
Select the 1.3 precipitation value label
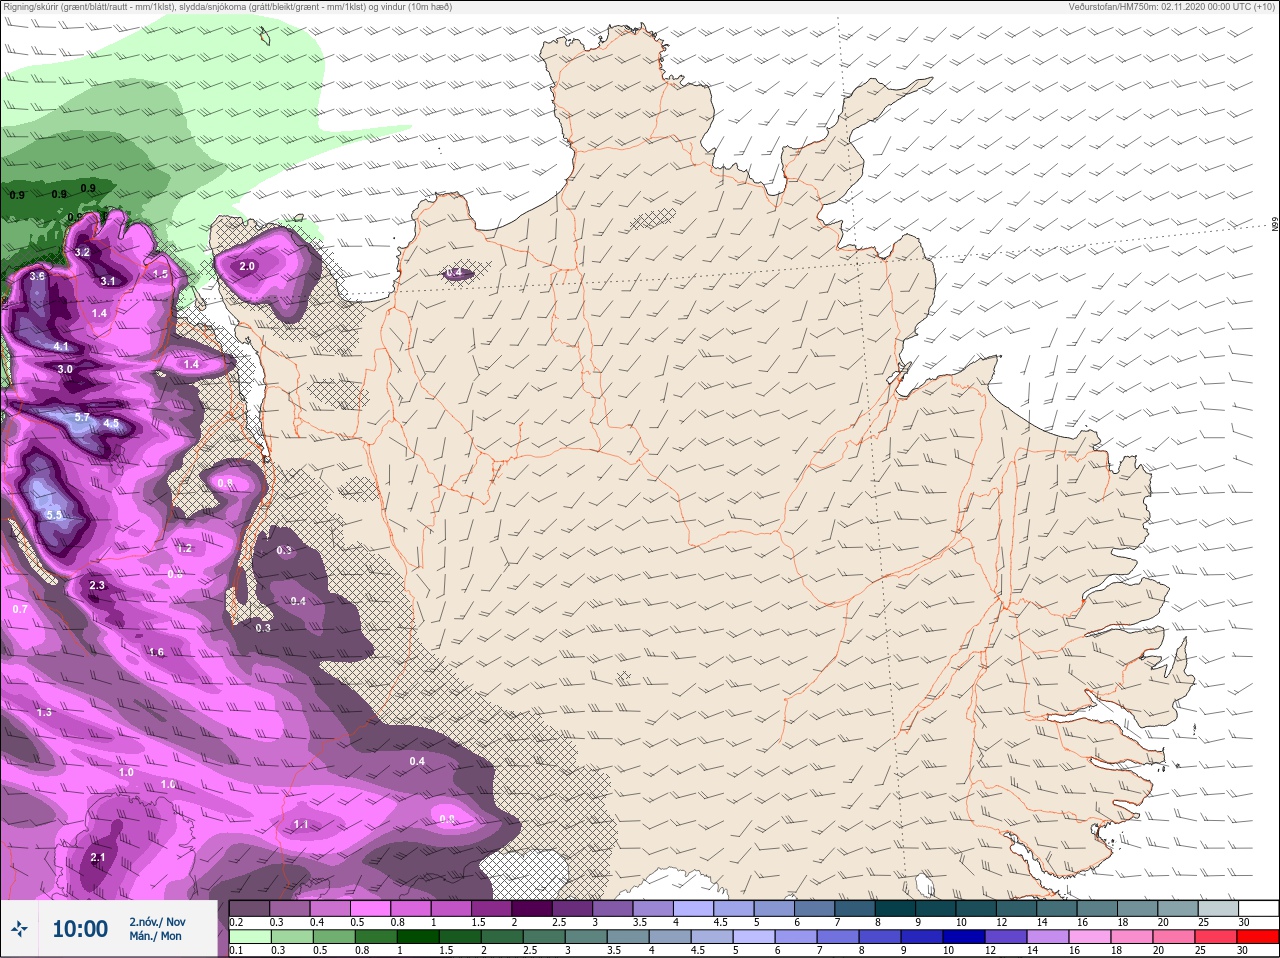pyautogui.click(x=44, y=713)
